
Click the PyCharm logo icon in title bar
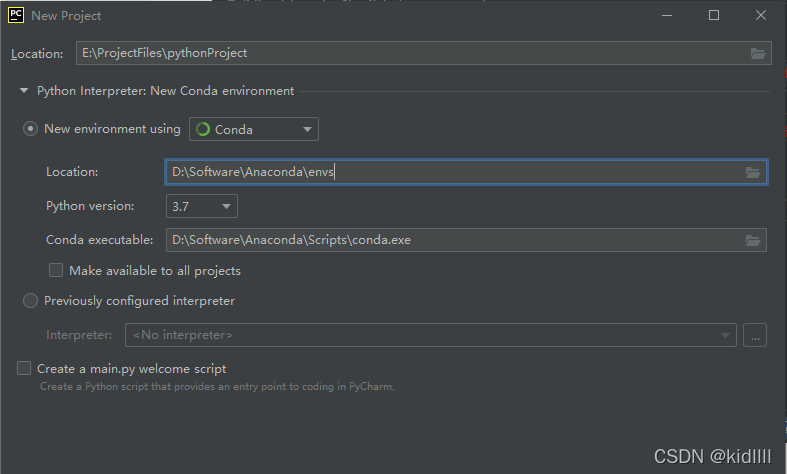[16, 15]
